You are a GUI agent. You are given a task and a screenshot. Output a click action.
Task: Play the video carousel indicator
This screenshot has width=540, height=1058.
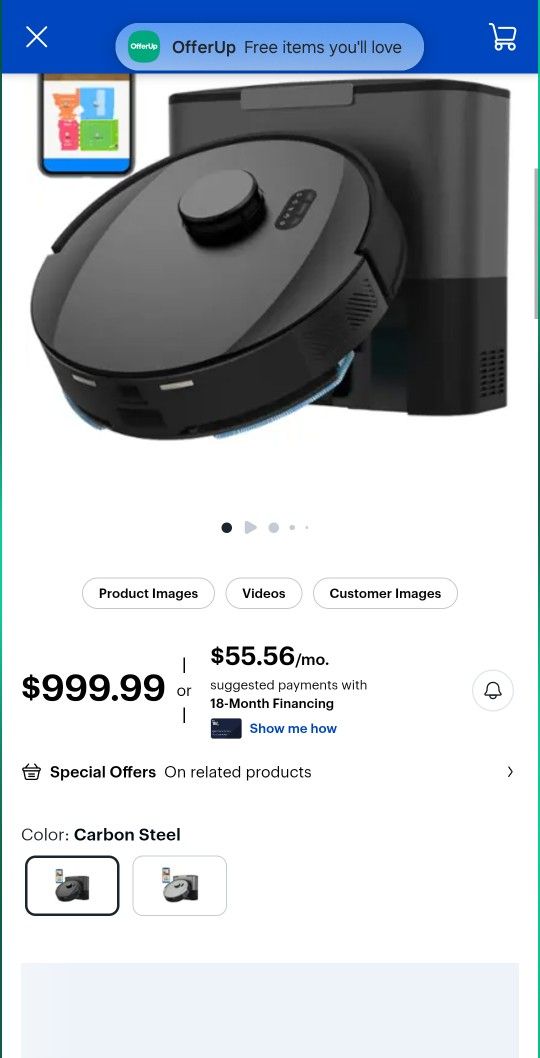pos(250,527)
